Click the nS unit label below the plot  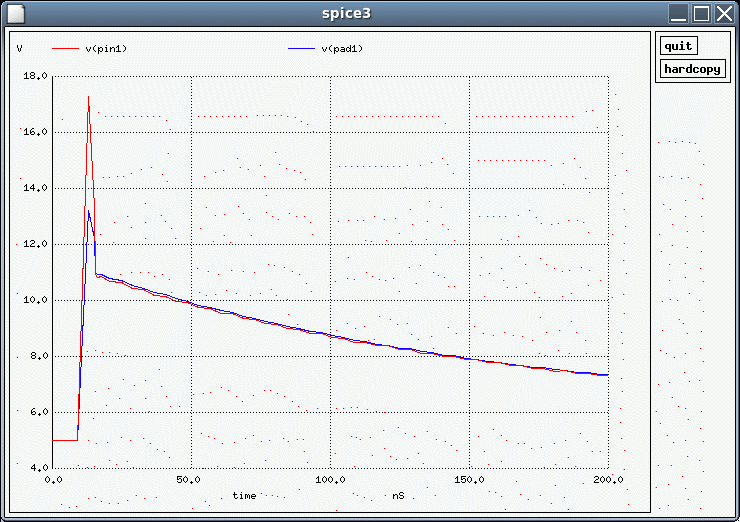click(398, 495)
